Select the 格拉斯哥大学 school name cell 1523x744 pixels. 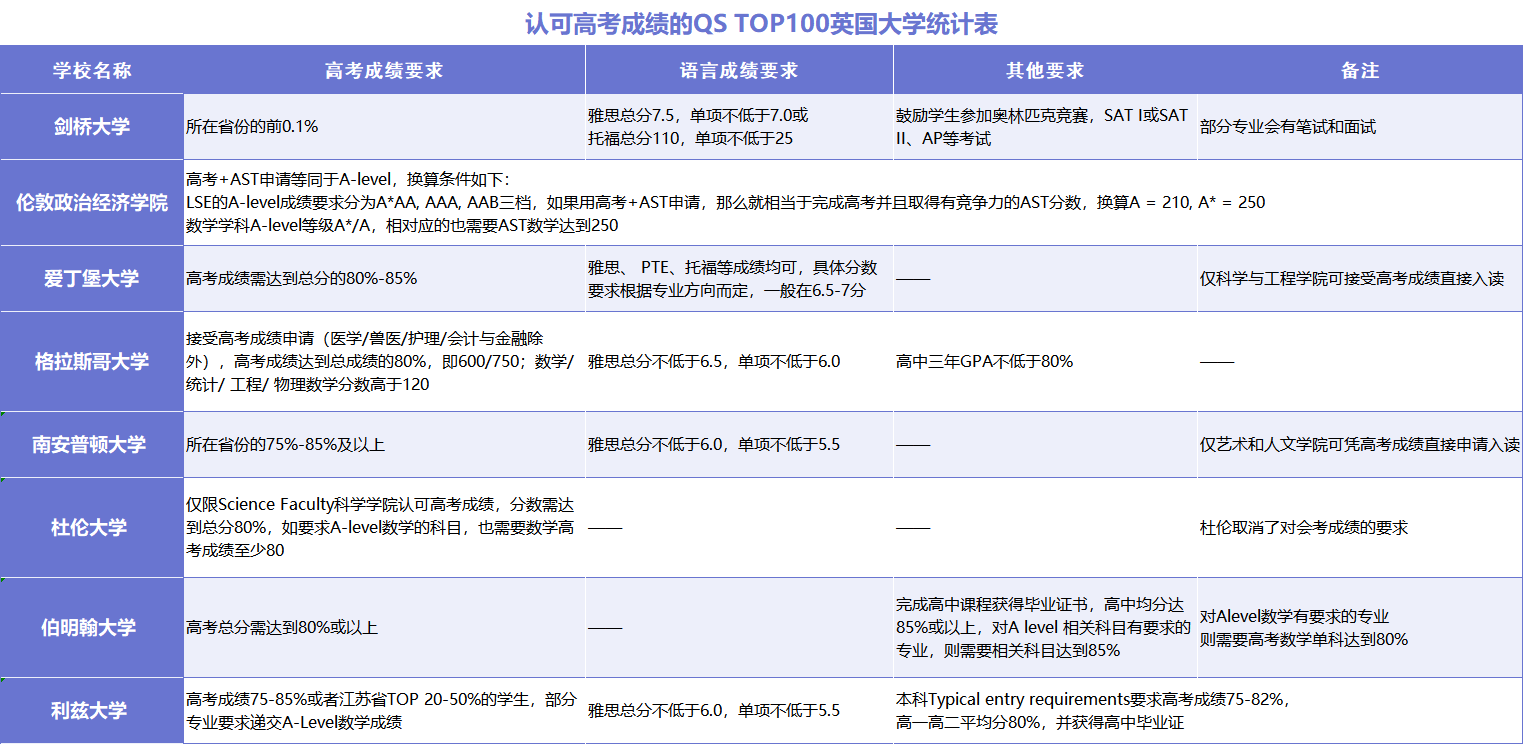(92, 361)
